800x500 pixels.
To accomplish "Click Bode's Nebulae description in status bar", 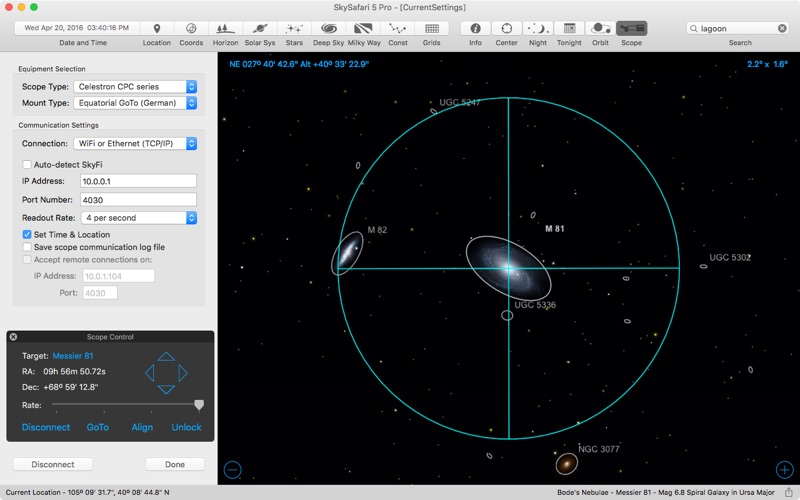I will [666, 492].
